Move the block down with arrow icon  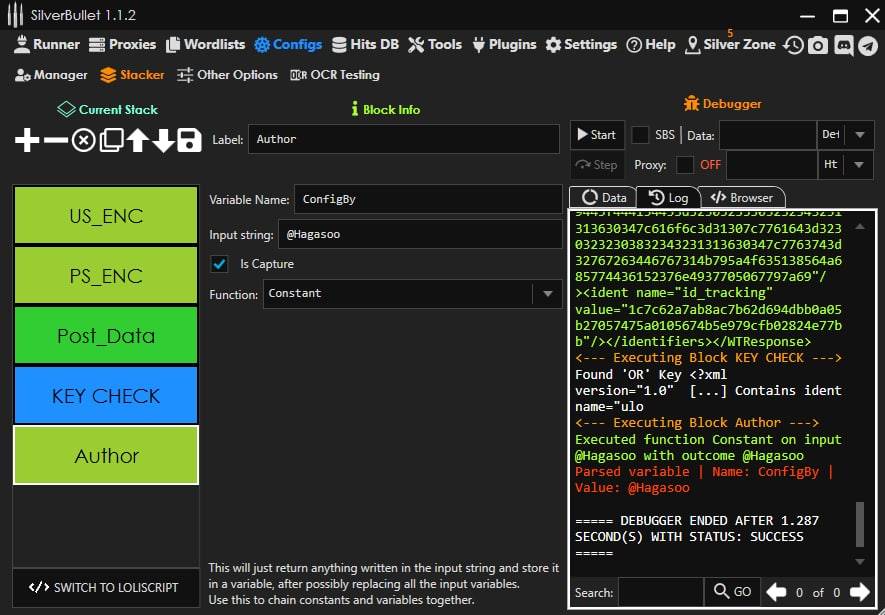click(x=163, y=140)
